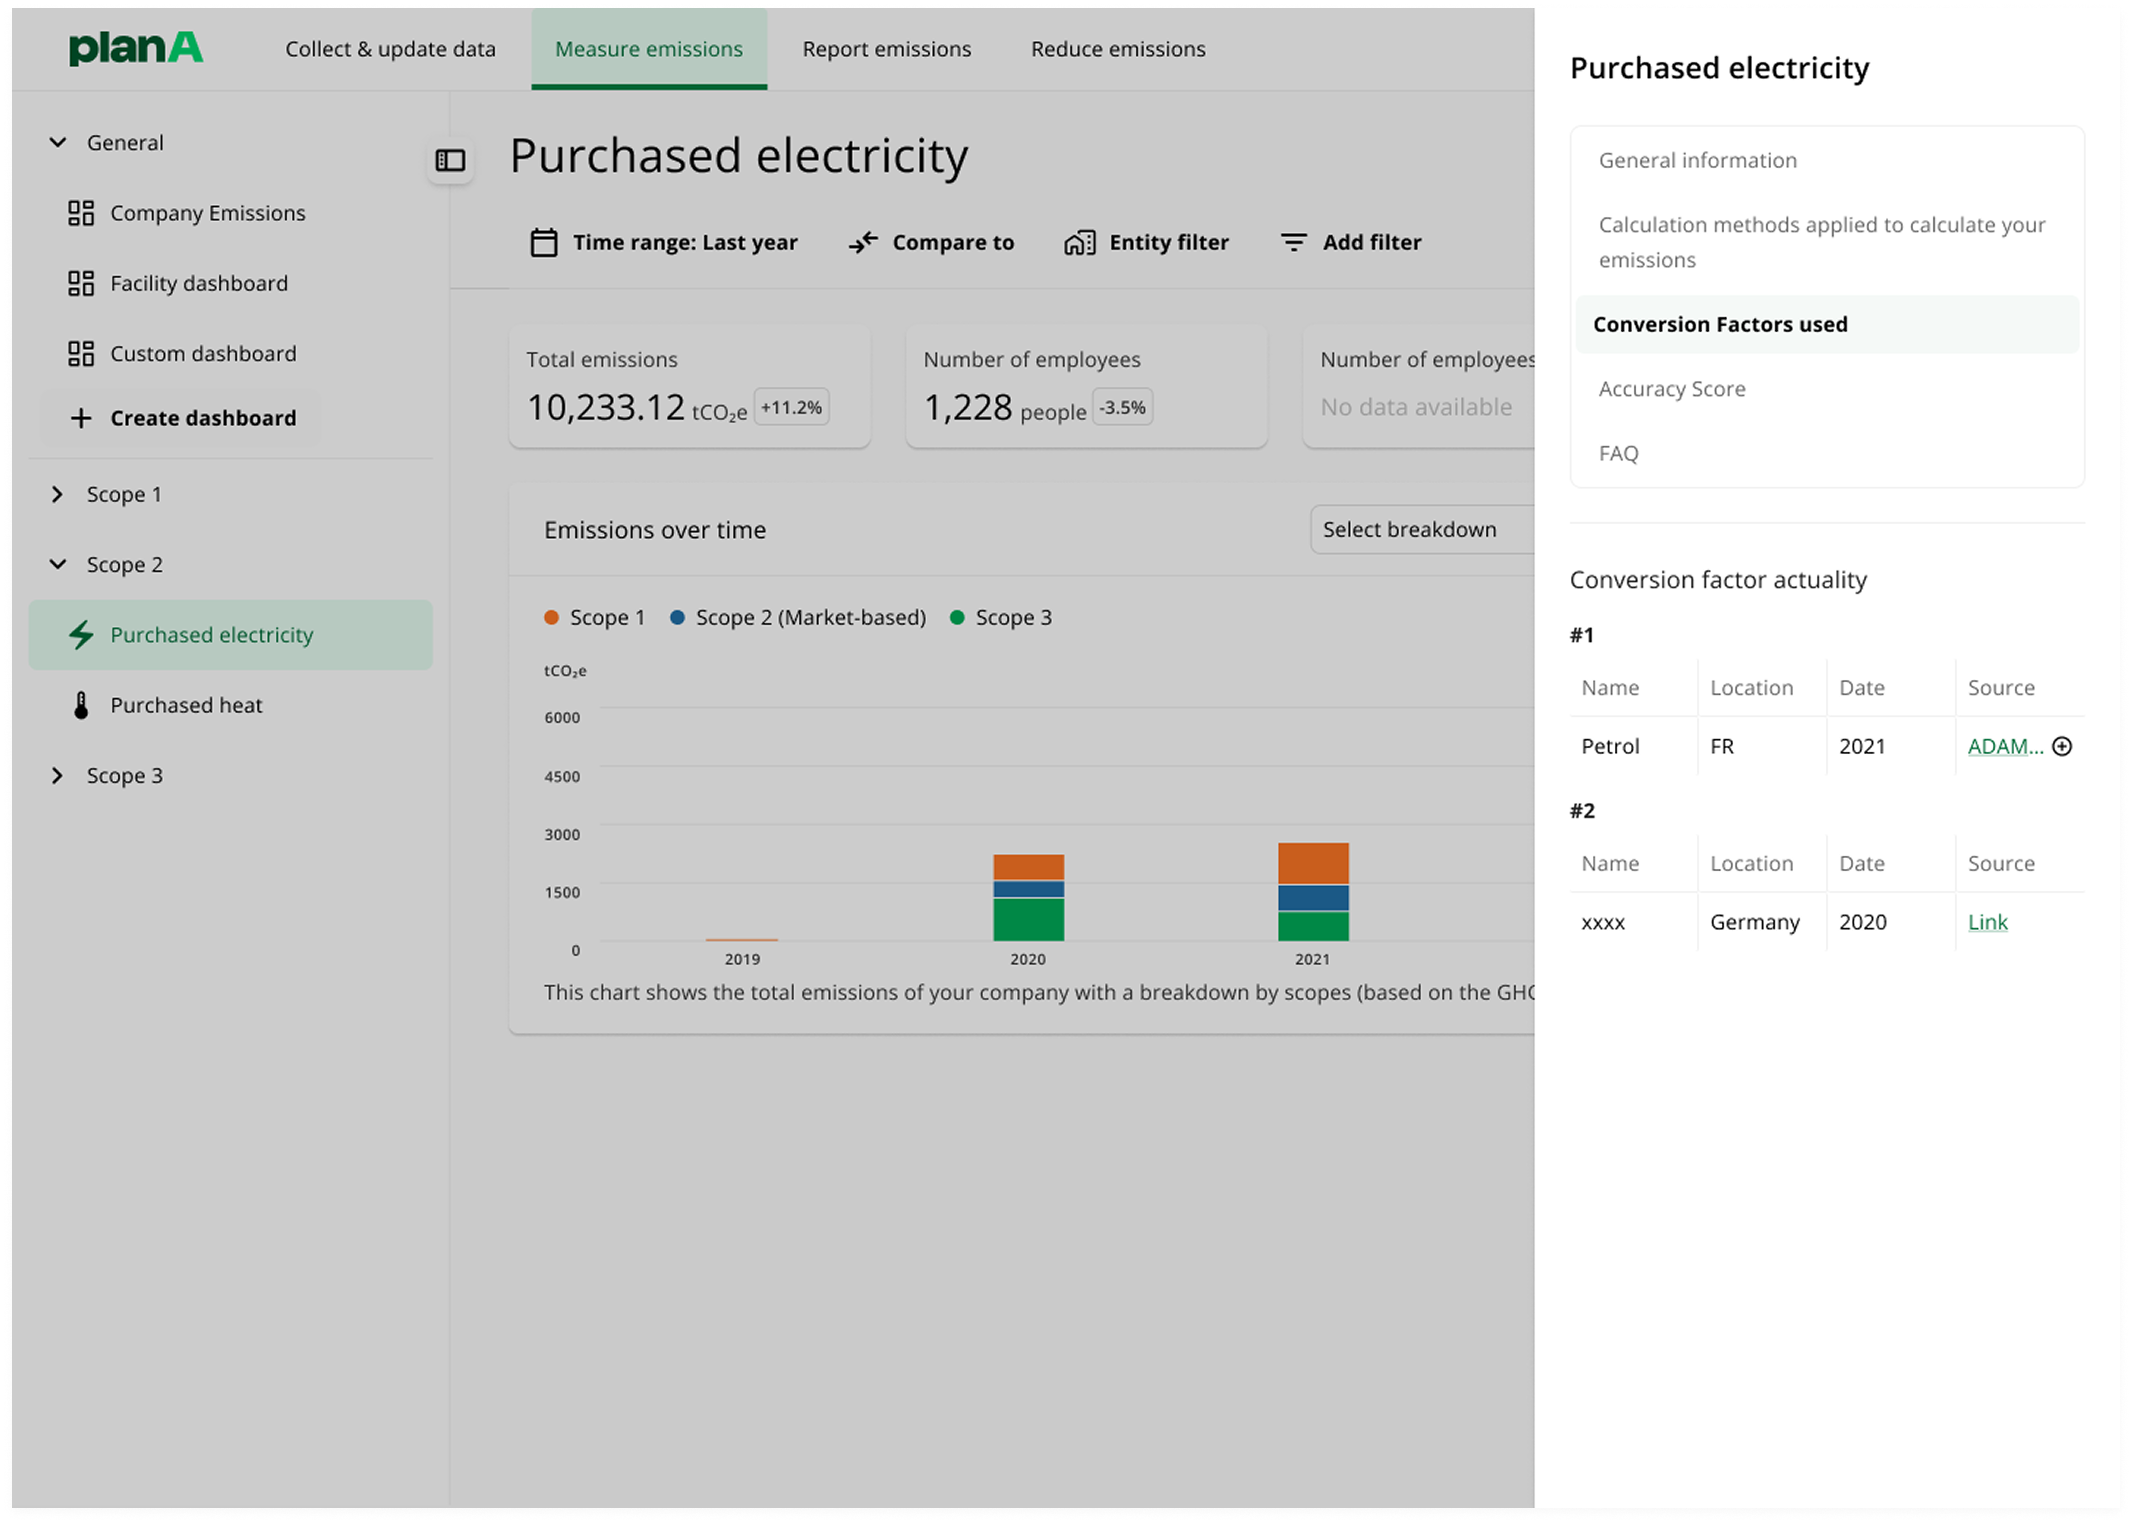Select Accuracy Score in the right panel
The image size is (2132, 1524).
click(x=1671, y=388)
